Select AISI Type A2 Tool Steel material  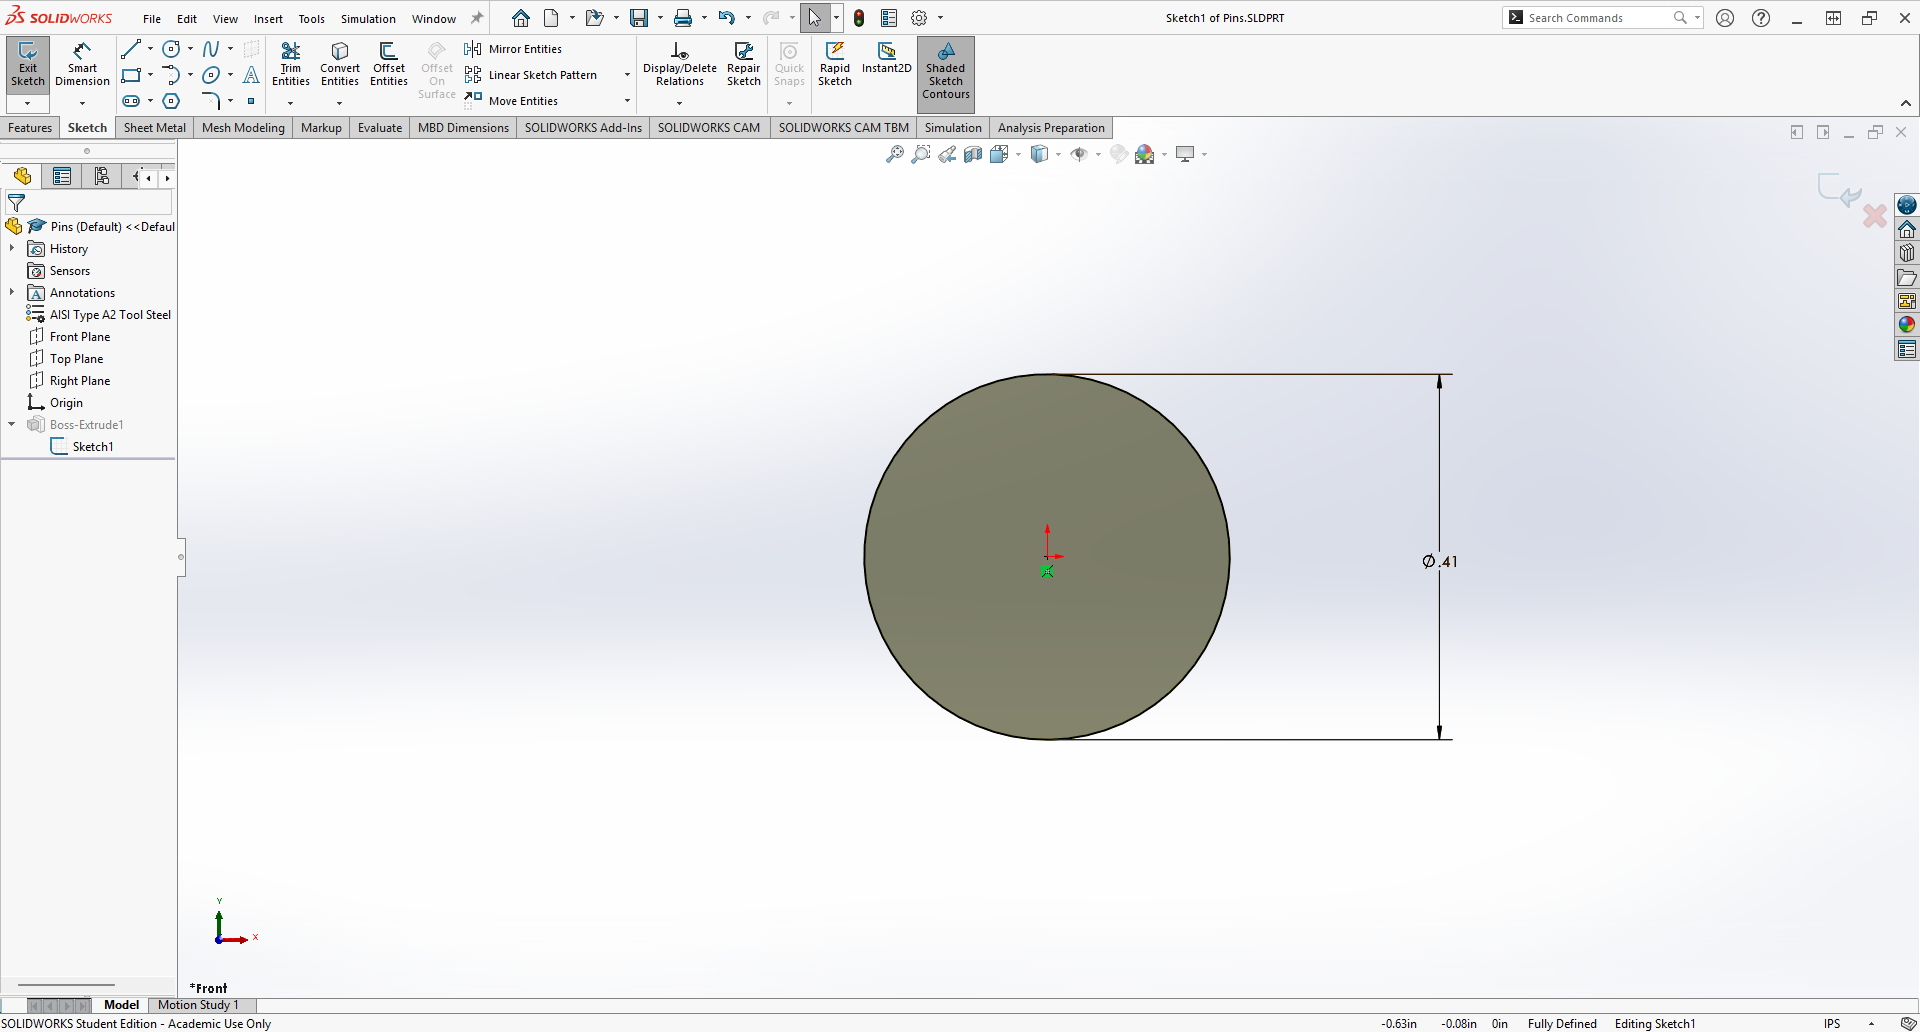coord(110,315)
